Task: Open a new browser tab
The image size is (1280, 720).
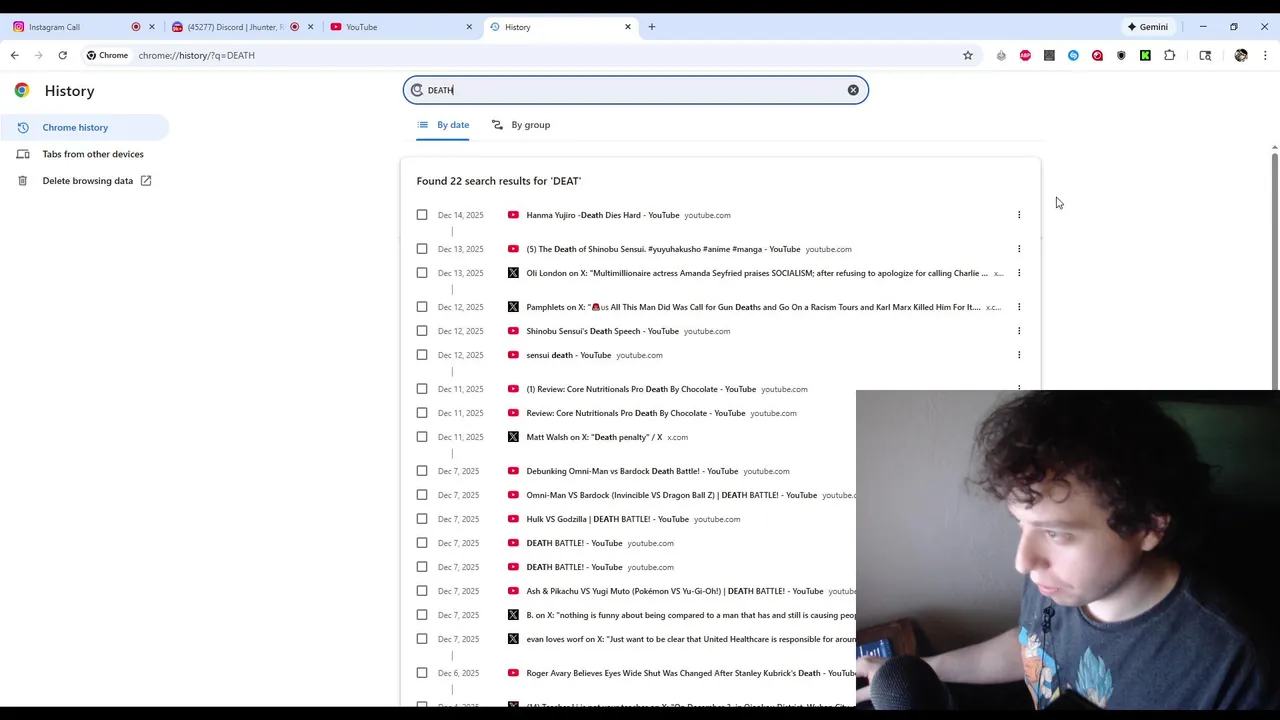Action: click(x=652, y=27)
